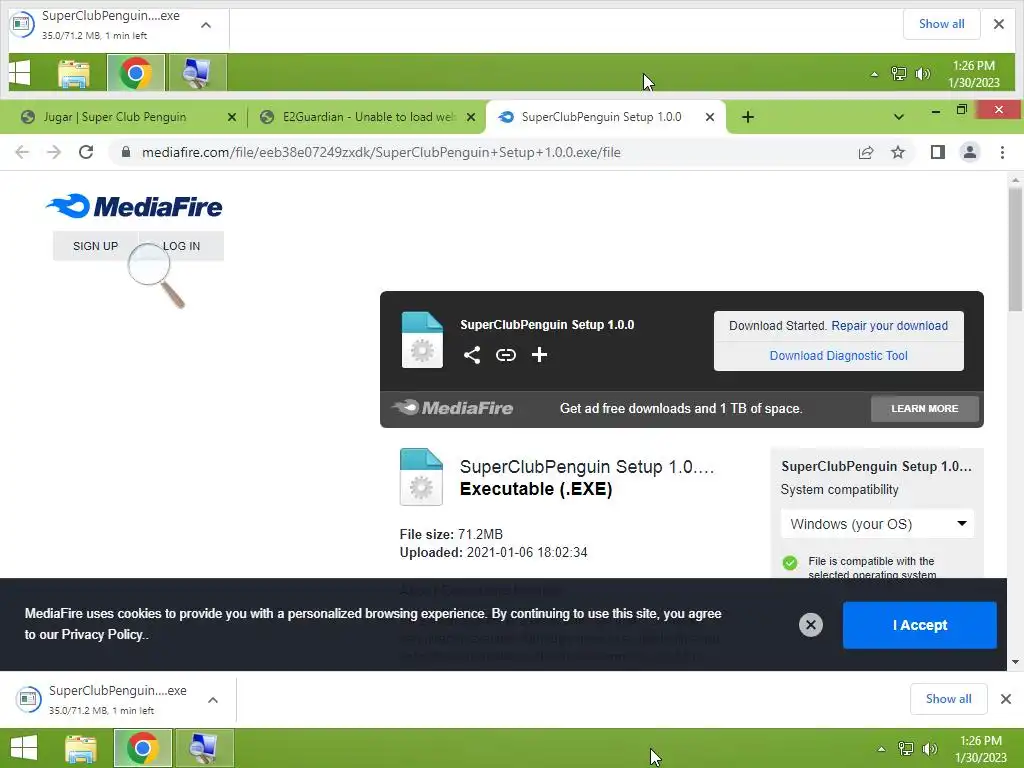Bookmark page with the star icon
Viewport: 1024px width, 768px height.
pyautogui.click(x=898, y=152)
